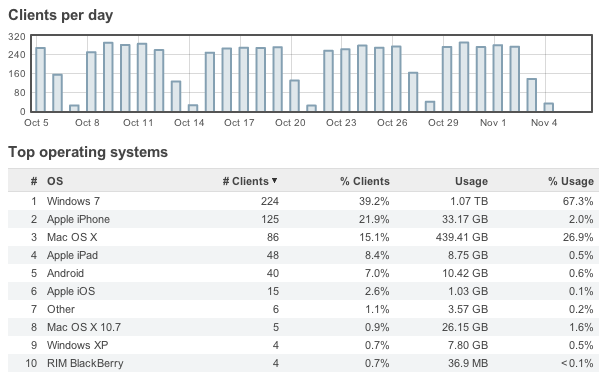
Task: Click the Windows XP entry
Action: [78, 345]
